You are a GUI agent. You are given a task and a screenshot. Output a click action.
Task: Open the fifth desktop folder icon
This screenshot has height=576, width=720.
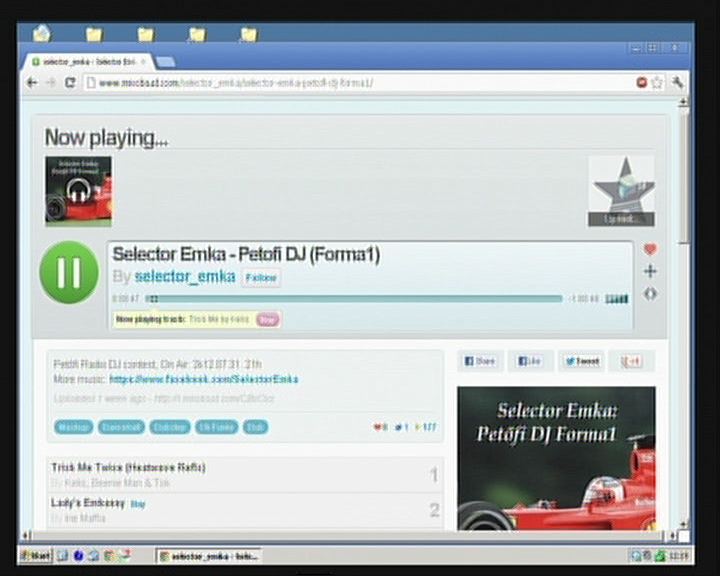(249, 35)
